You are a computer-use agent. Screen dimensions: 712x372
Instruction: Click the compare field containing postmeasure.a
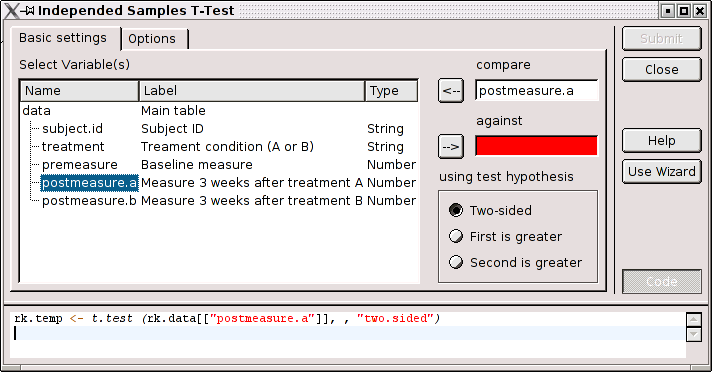tap(537, 90)
